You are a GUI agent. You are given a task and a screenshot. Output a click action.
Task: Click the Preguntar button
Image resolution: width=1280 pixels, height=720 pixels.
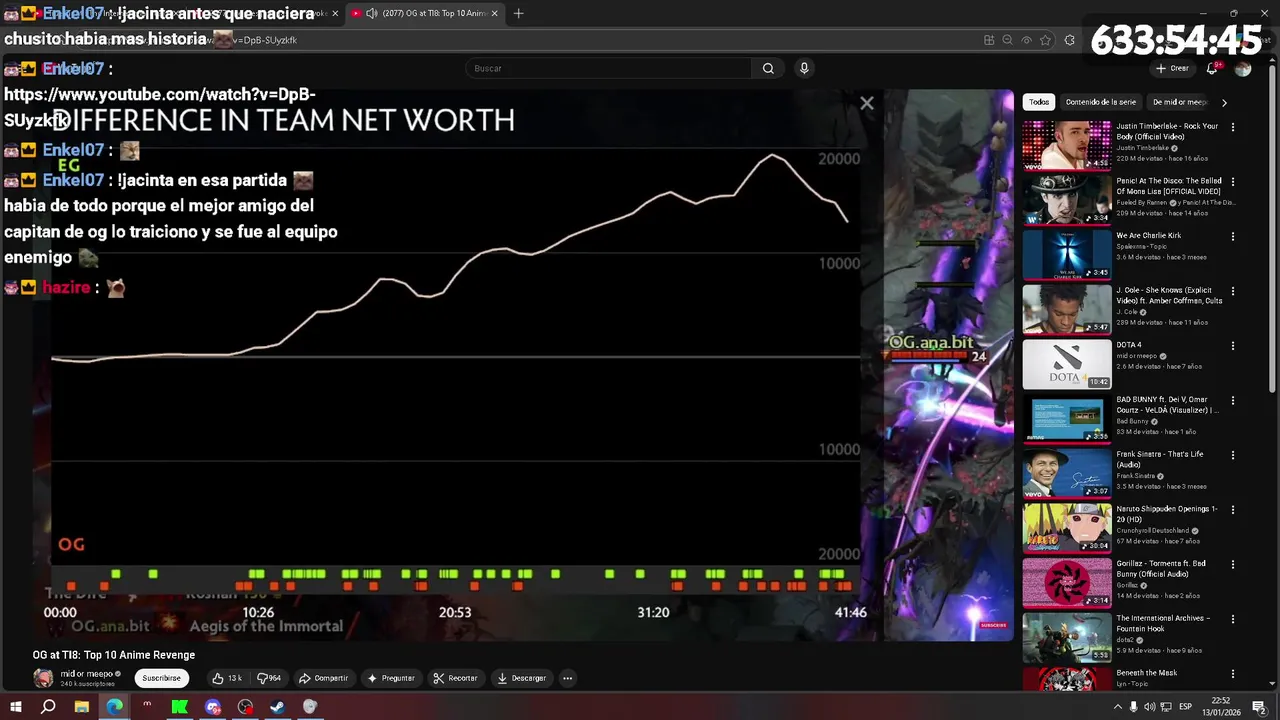pyautogui.click(x=391, y=678)
